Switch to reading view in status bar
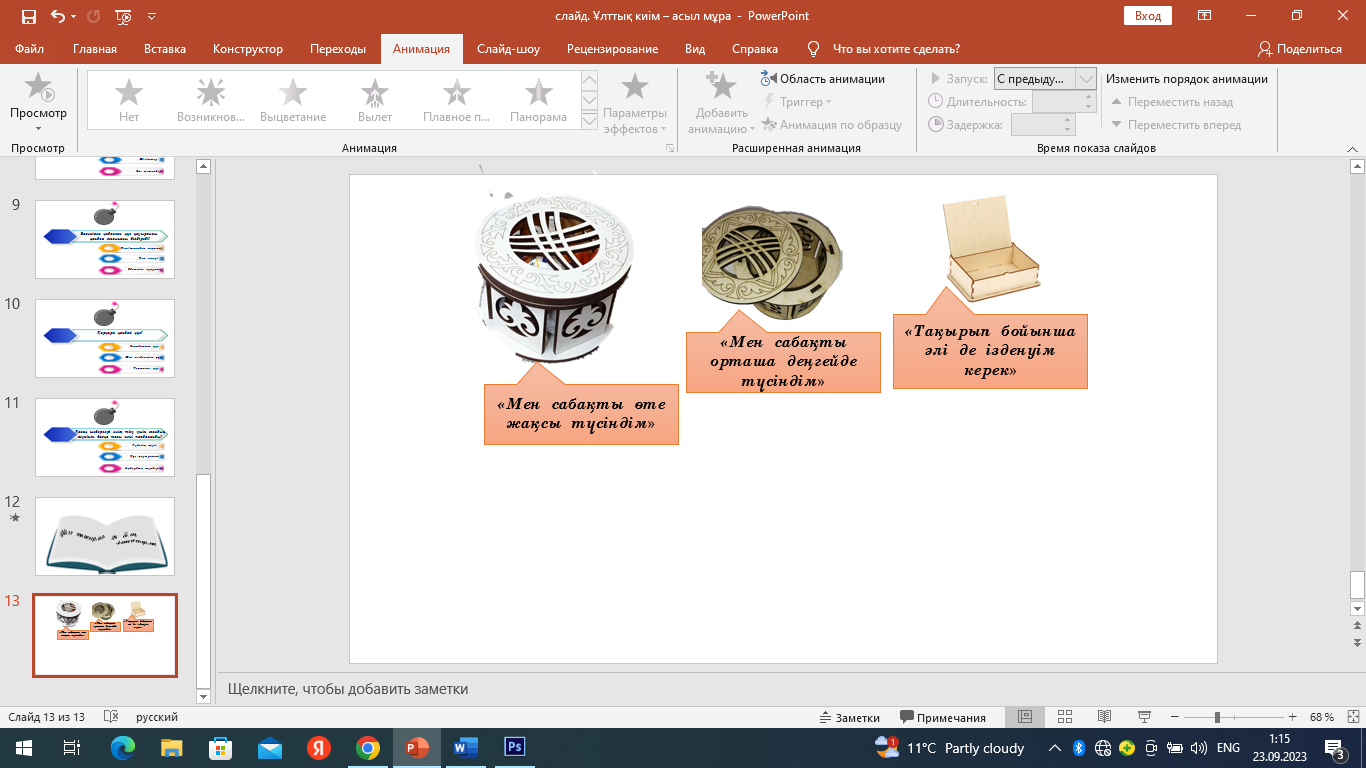The width and height of the screenshot is (1366, 768). [1104, 717]
